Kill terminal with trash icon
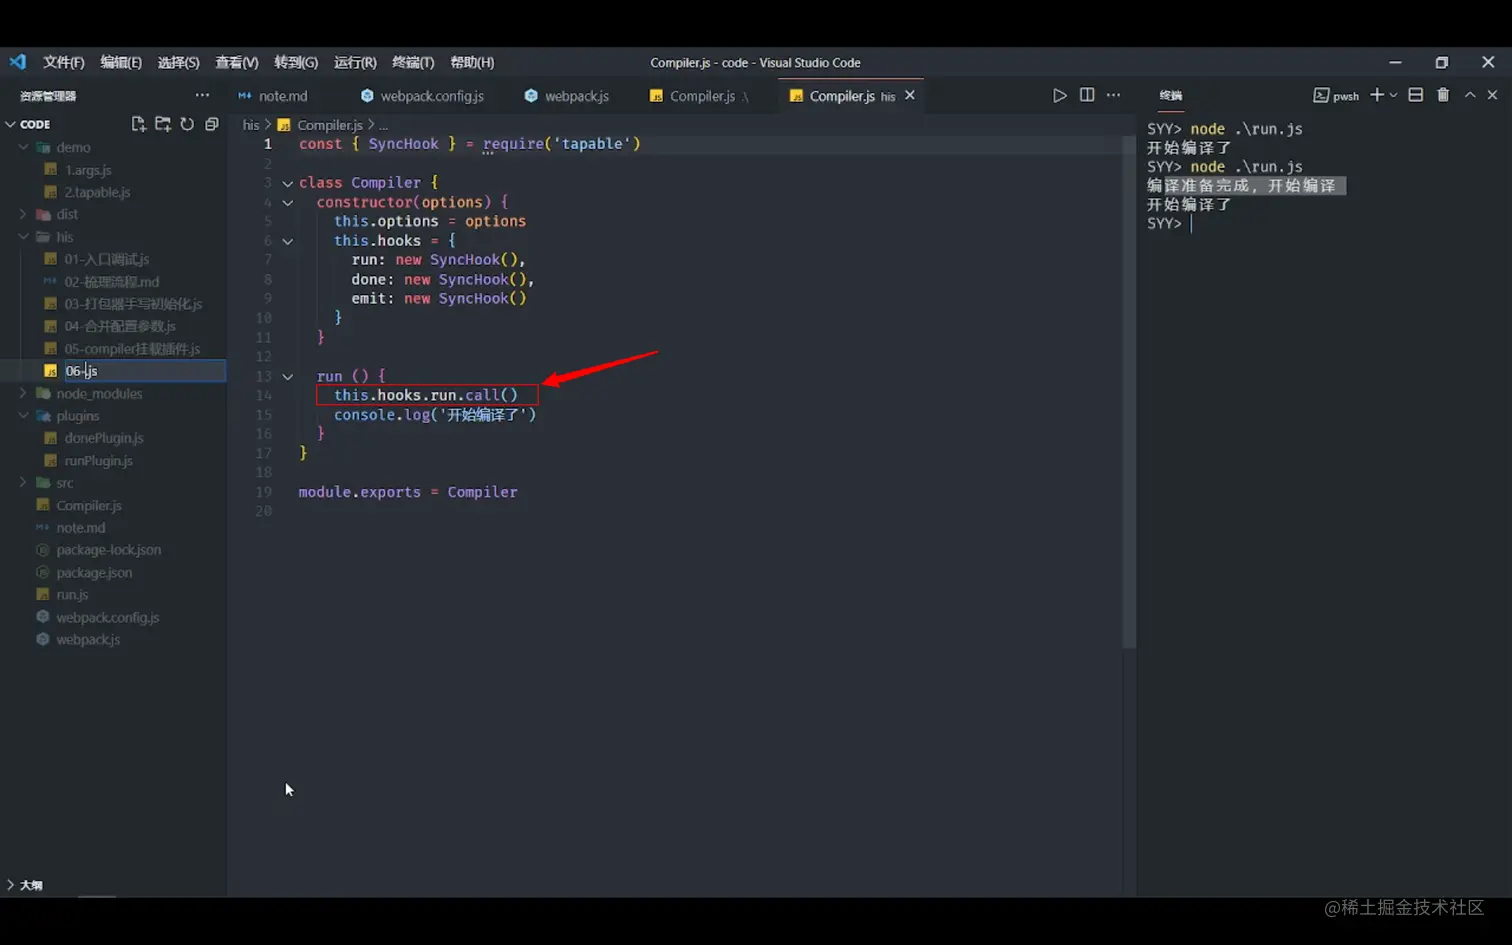 point(1443,95)
